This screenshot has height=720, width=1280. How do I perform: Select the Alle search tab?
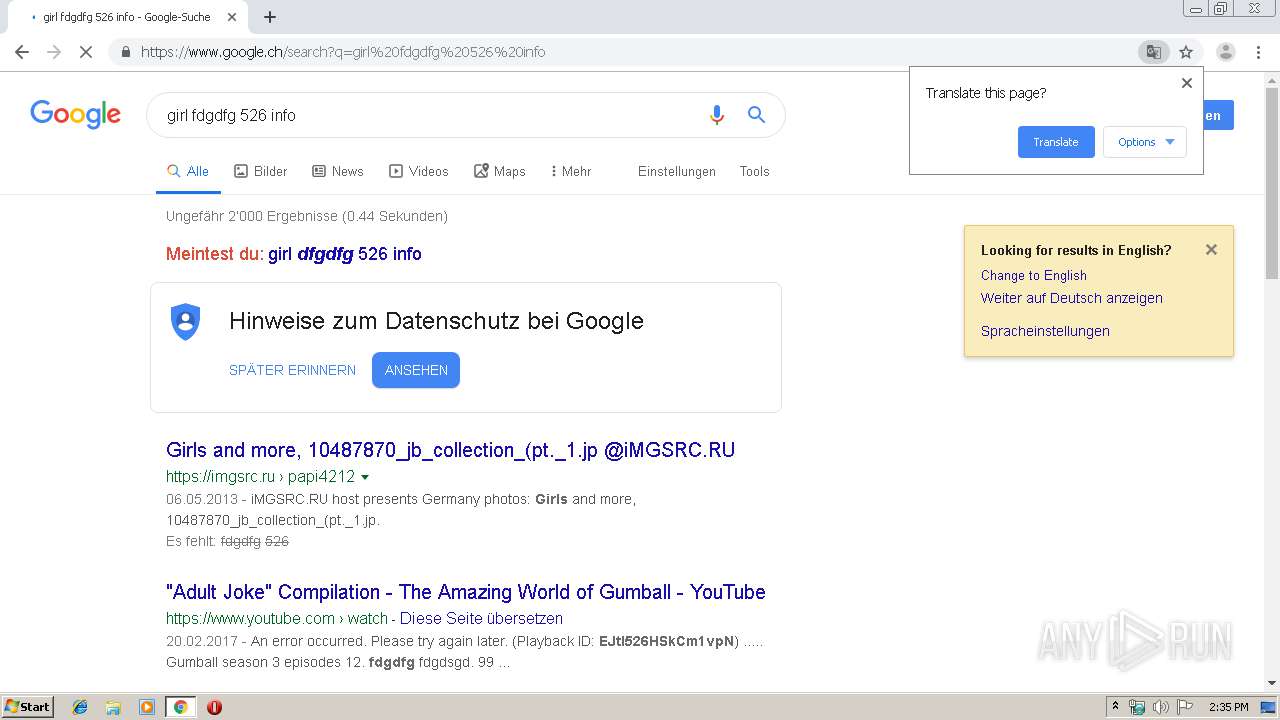point(187,171)
